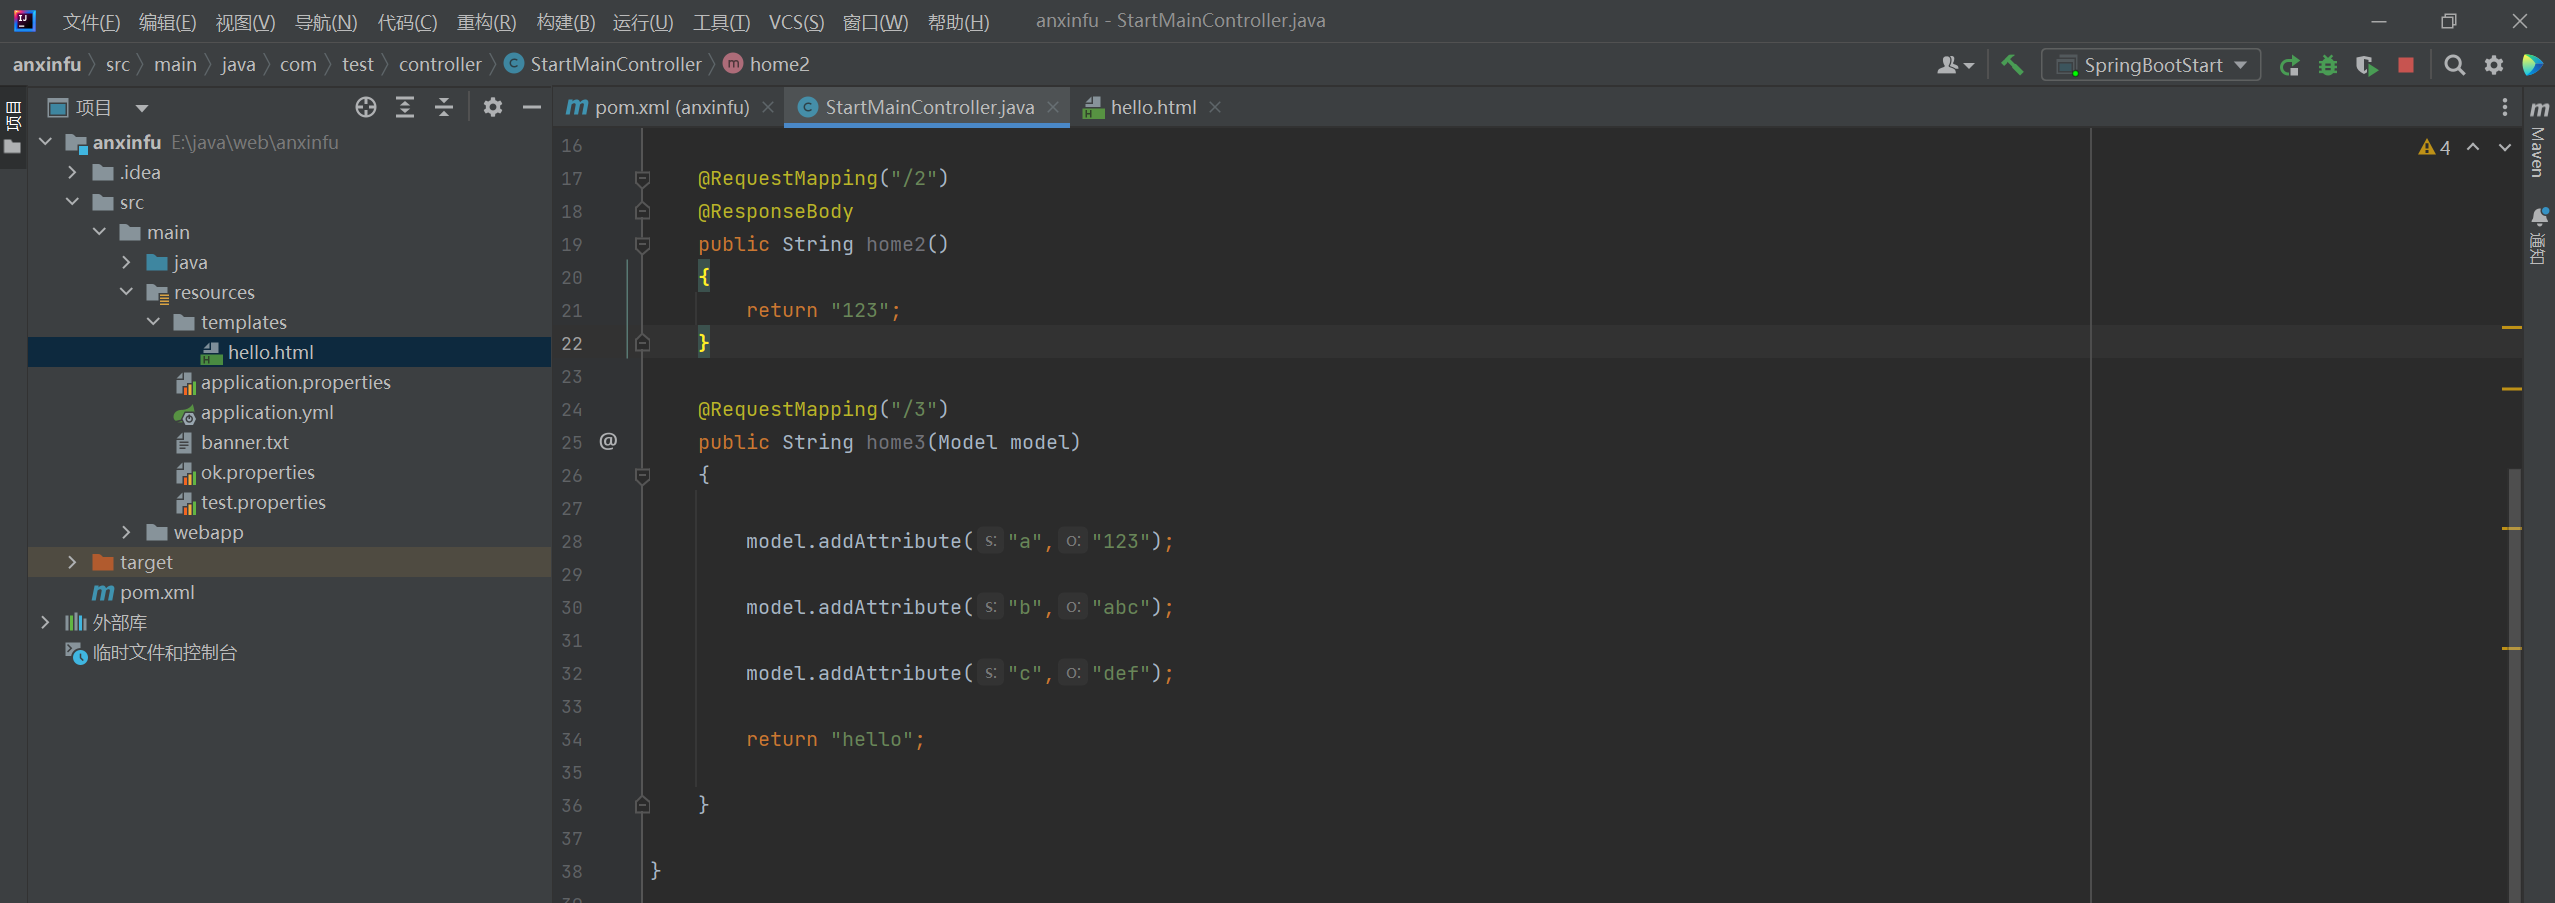The width and height of the screenshot is (2555, 903).
Task: Click home2 method breadcrumb
Action: (x=767, y=64)
